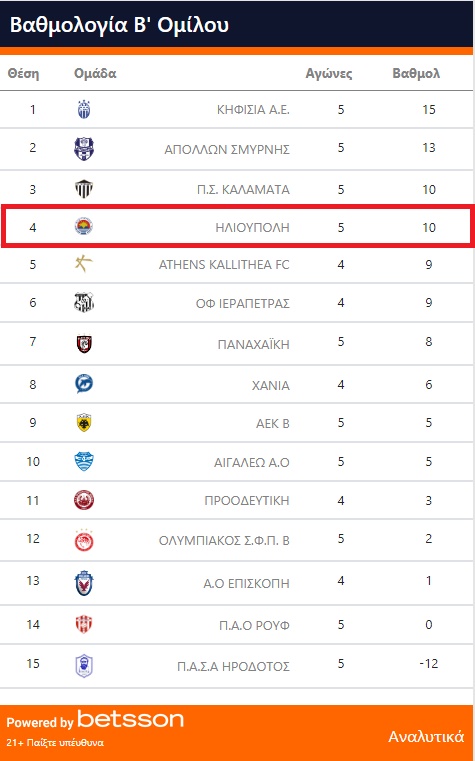Select the Π.Α.Σ.Α ΗΡΟΔΟΤΟΣ team name

click(x=233, y=666)
